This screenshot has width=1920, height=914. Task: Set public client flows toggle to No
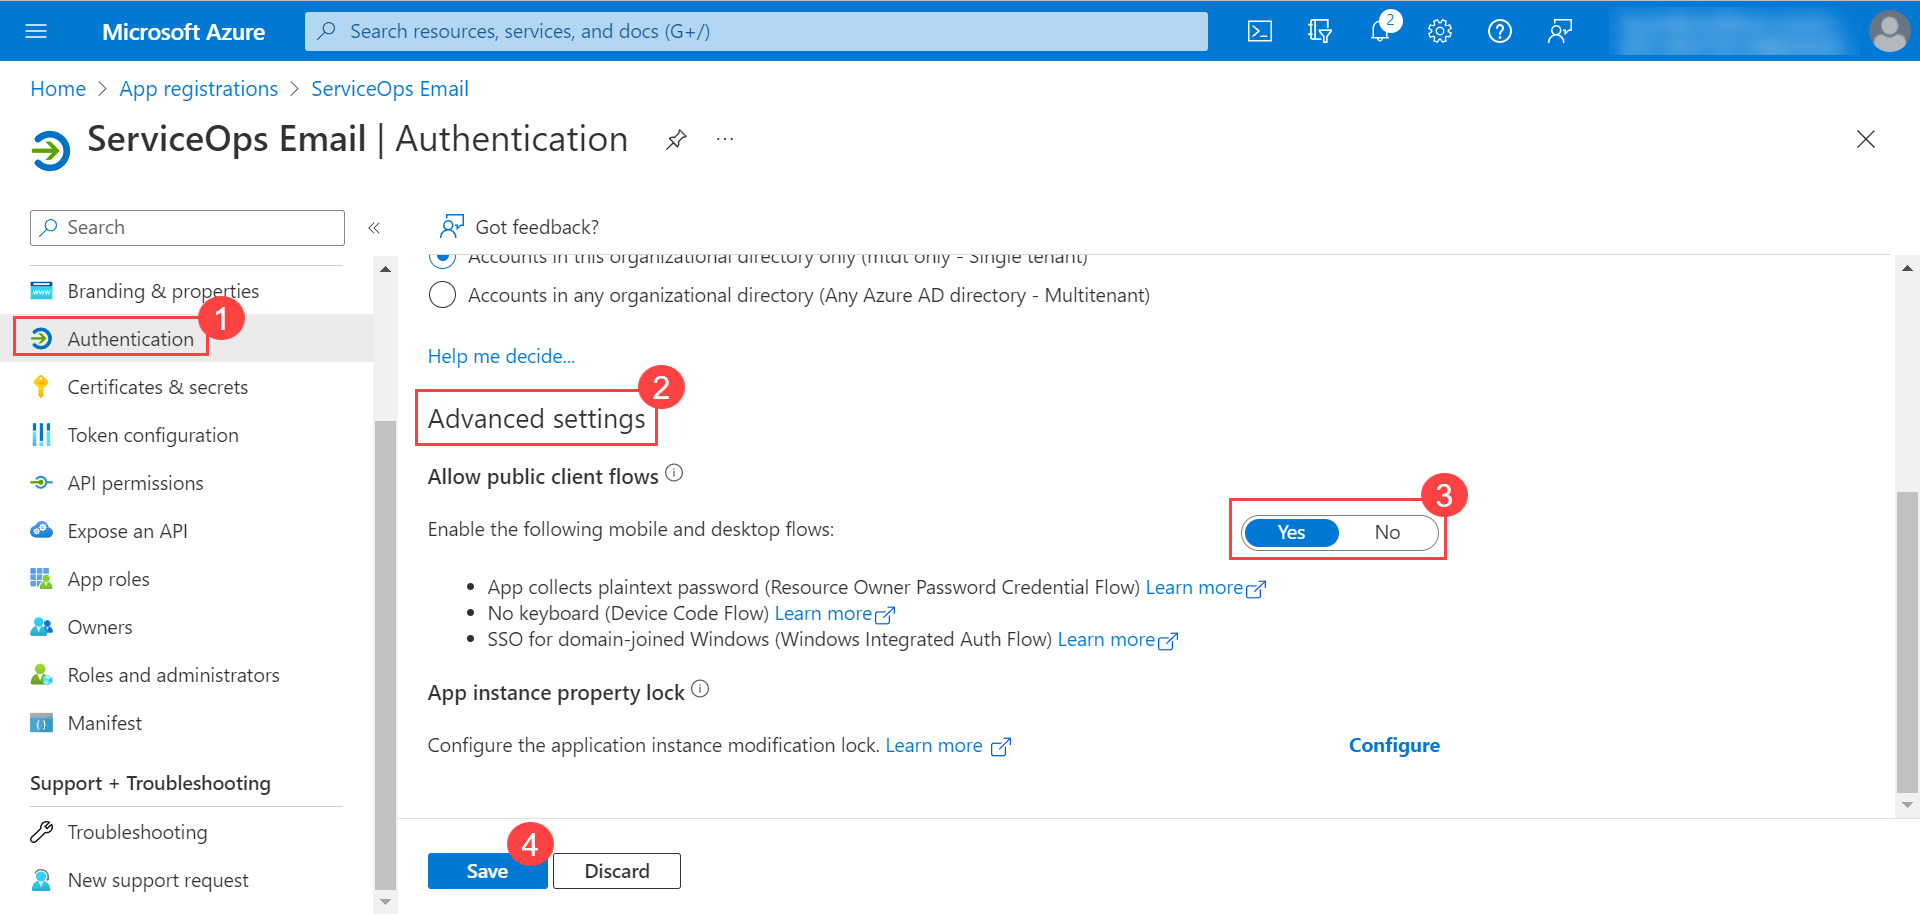tap(1387, 533)
